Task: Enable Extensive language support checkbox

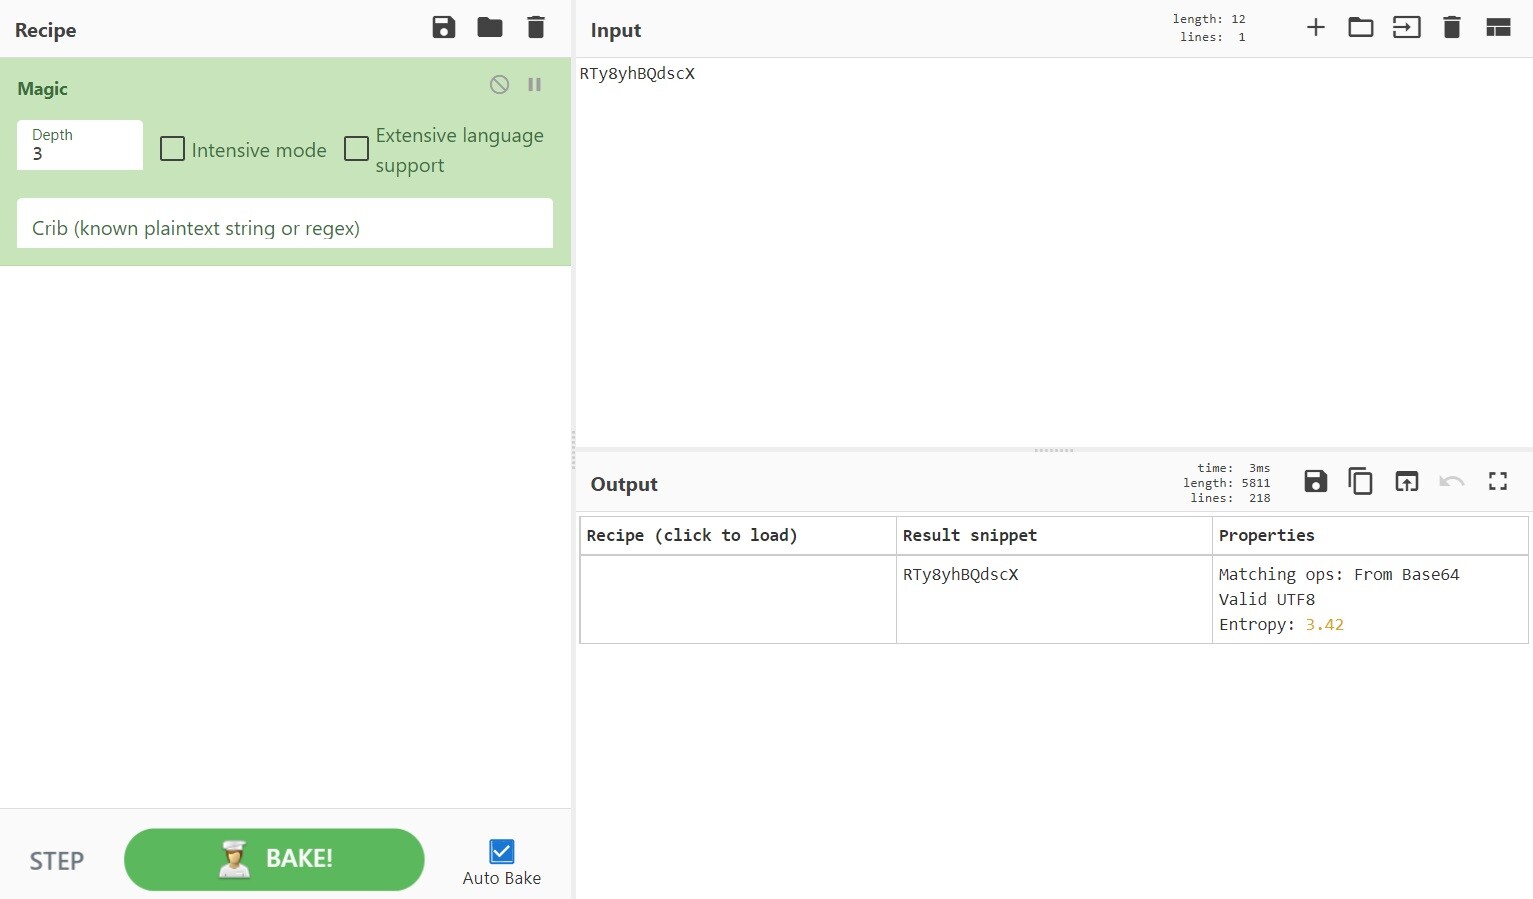Action: click(x=356, y=149)
